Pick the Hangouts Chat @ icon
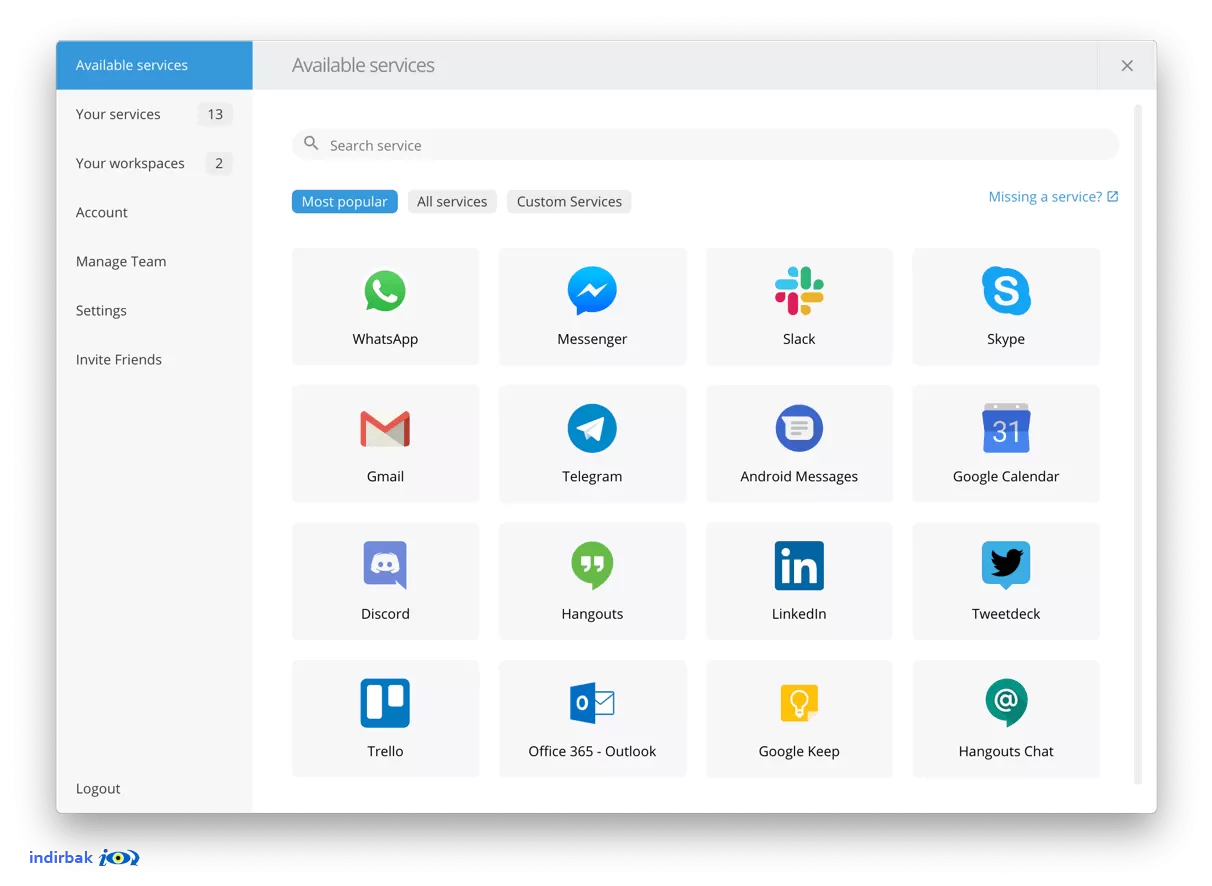This screenshot has height=886, width=1212. pyautogui.click(x=1006, y=703)
